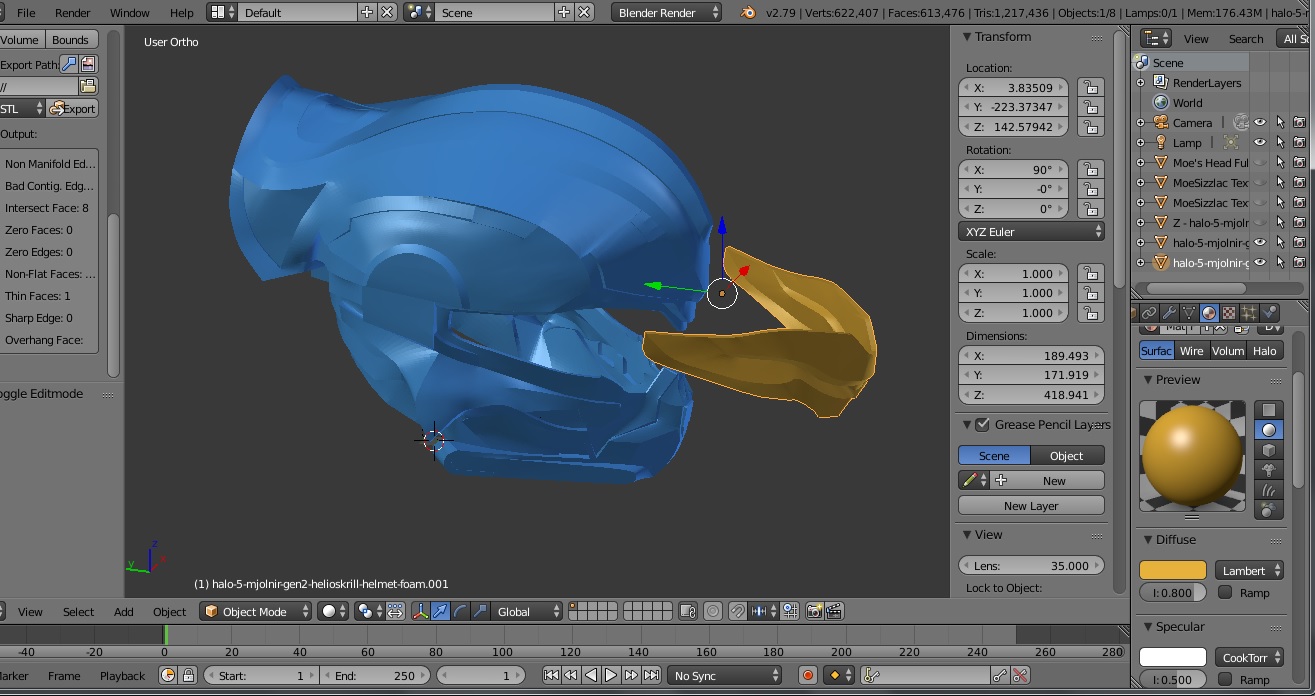Image resolution: width=1315 pixels, height=696 pixels.
Task: Click the record keyframe button in timeline
Action: tap(808, 675)
